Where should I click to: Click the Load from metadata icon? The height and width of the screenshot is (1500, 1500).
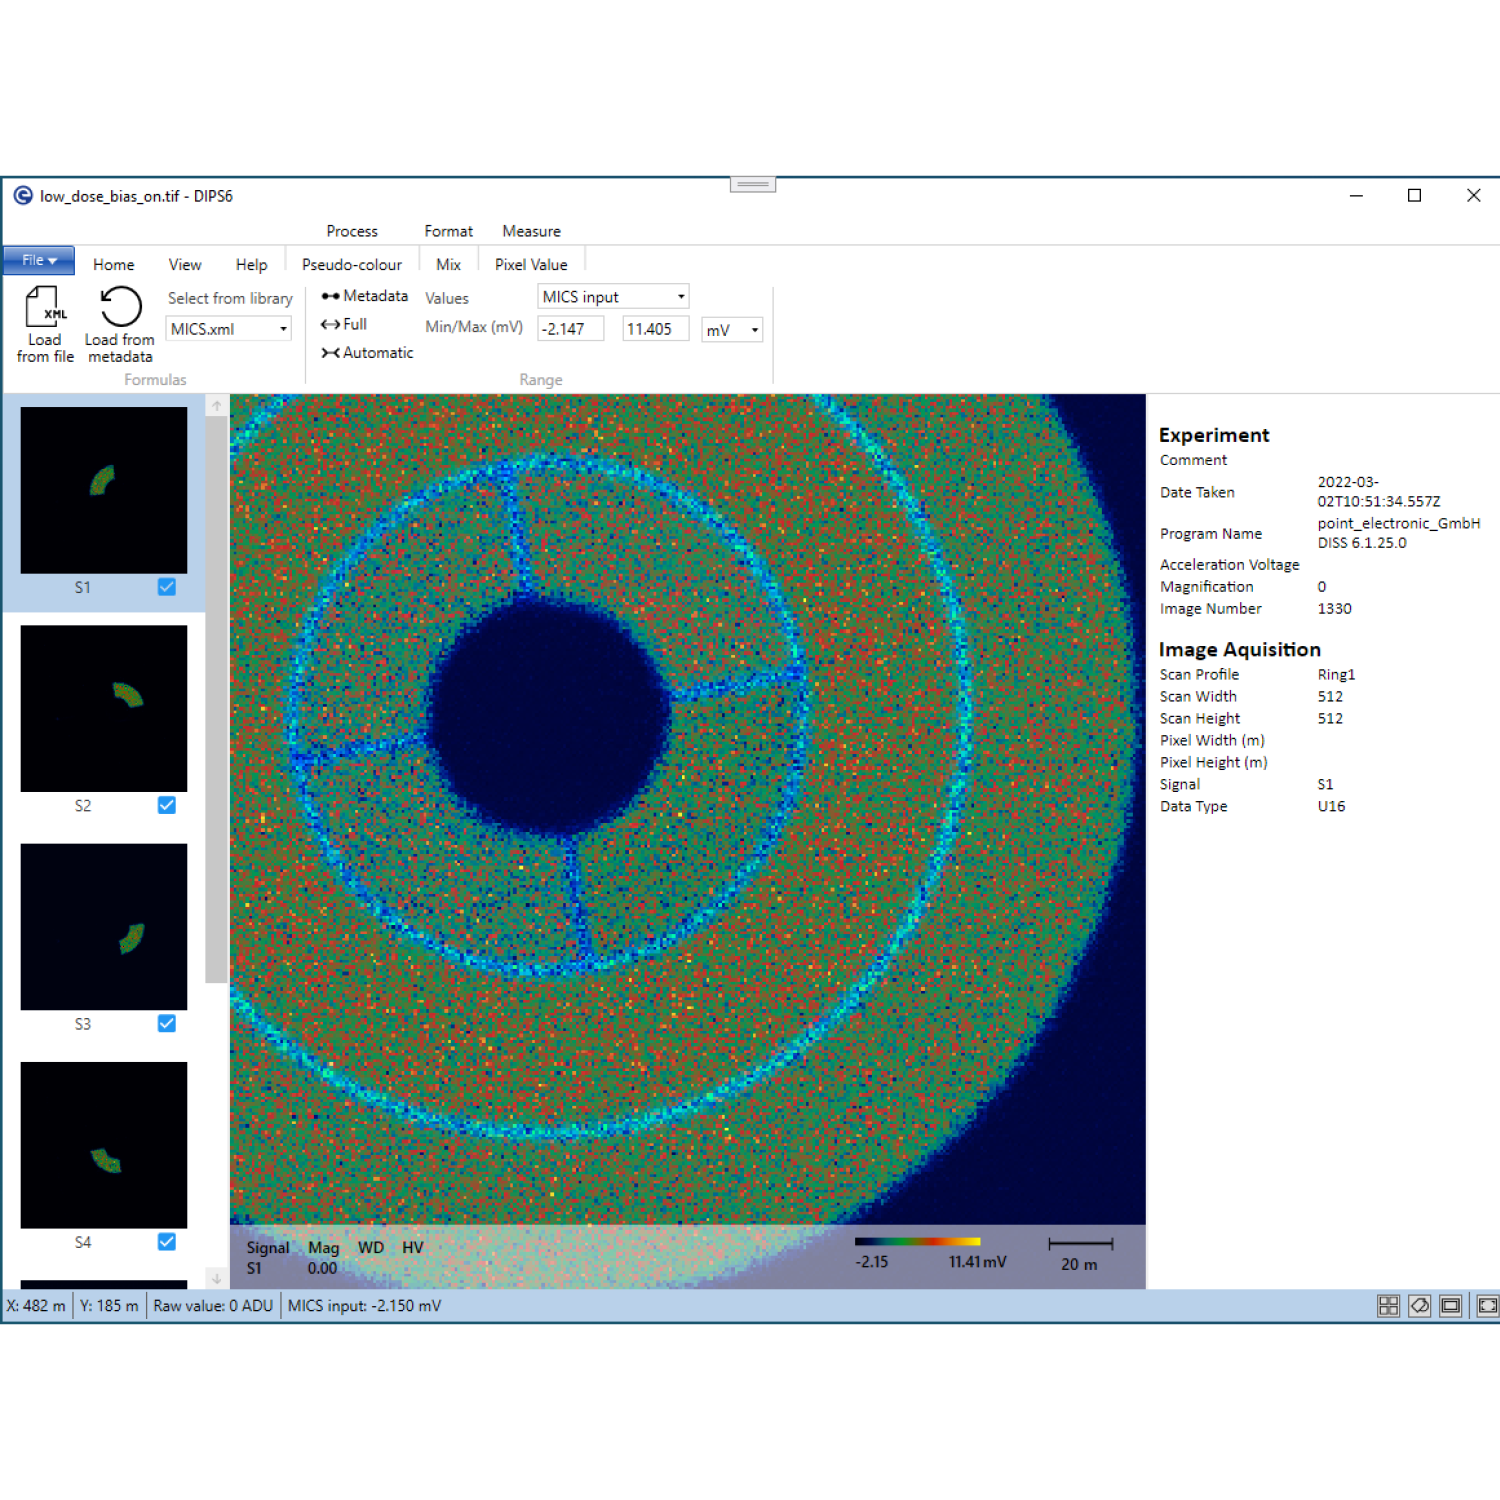(120, 308)
